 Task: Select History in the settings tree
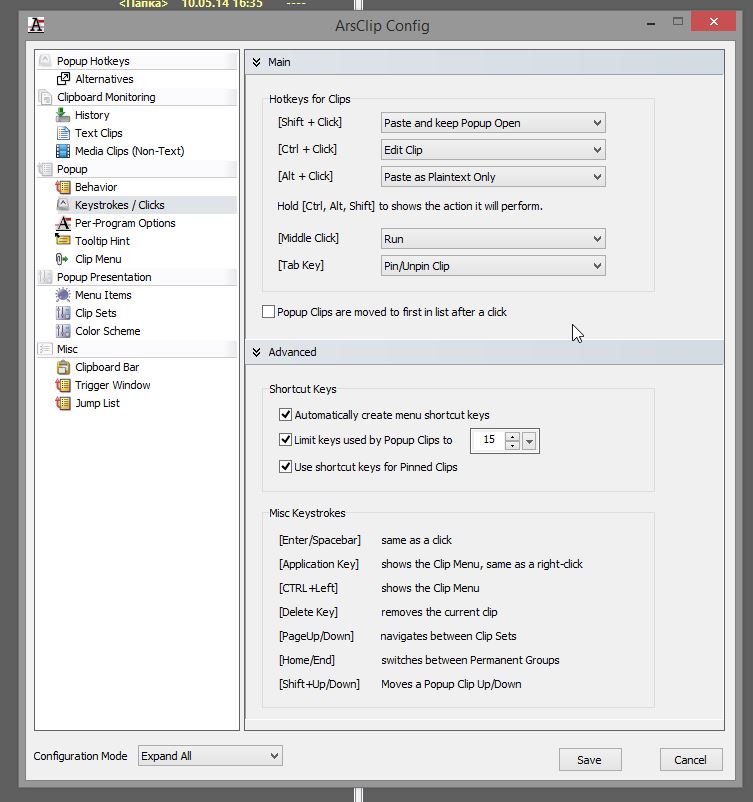(x=92, y=115)
